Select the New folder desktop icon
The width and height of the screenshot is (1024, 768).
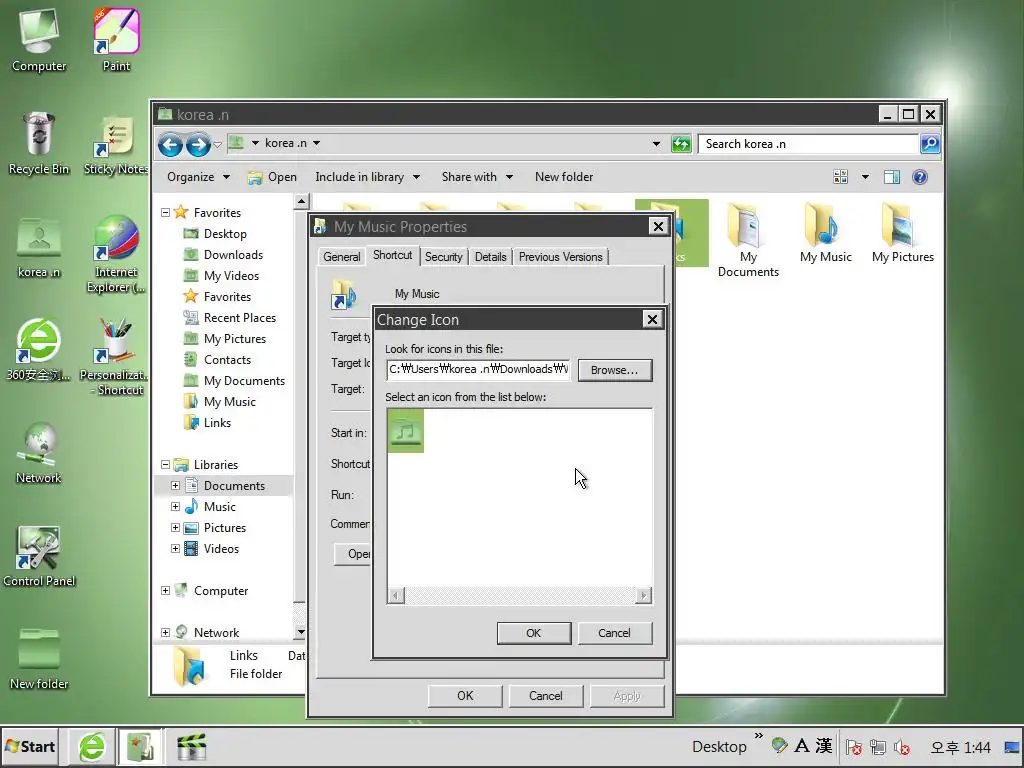pos(39,658)
